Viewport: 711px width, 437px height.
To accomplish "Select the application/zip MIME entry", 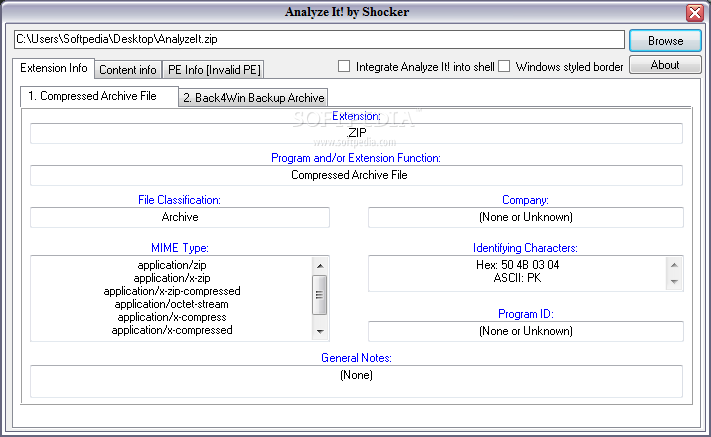I will click(172, 265).
